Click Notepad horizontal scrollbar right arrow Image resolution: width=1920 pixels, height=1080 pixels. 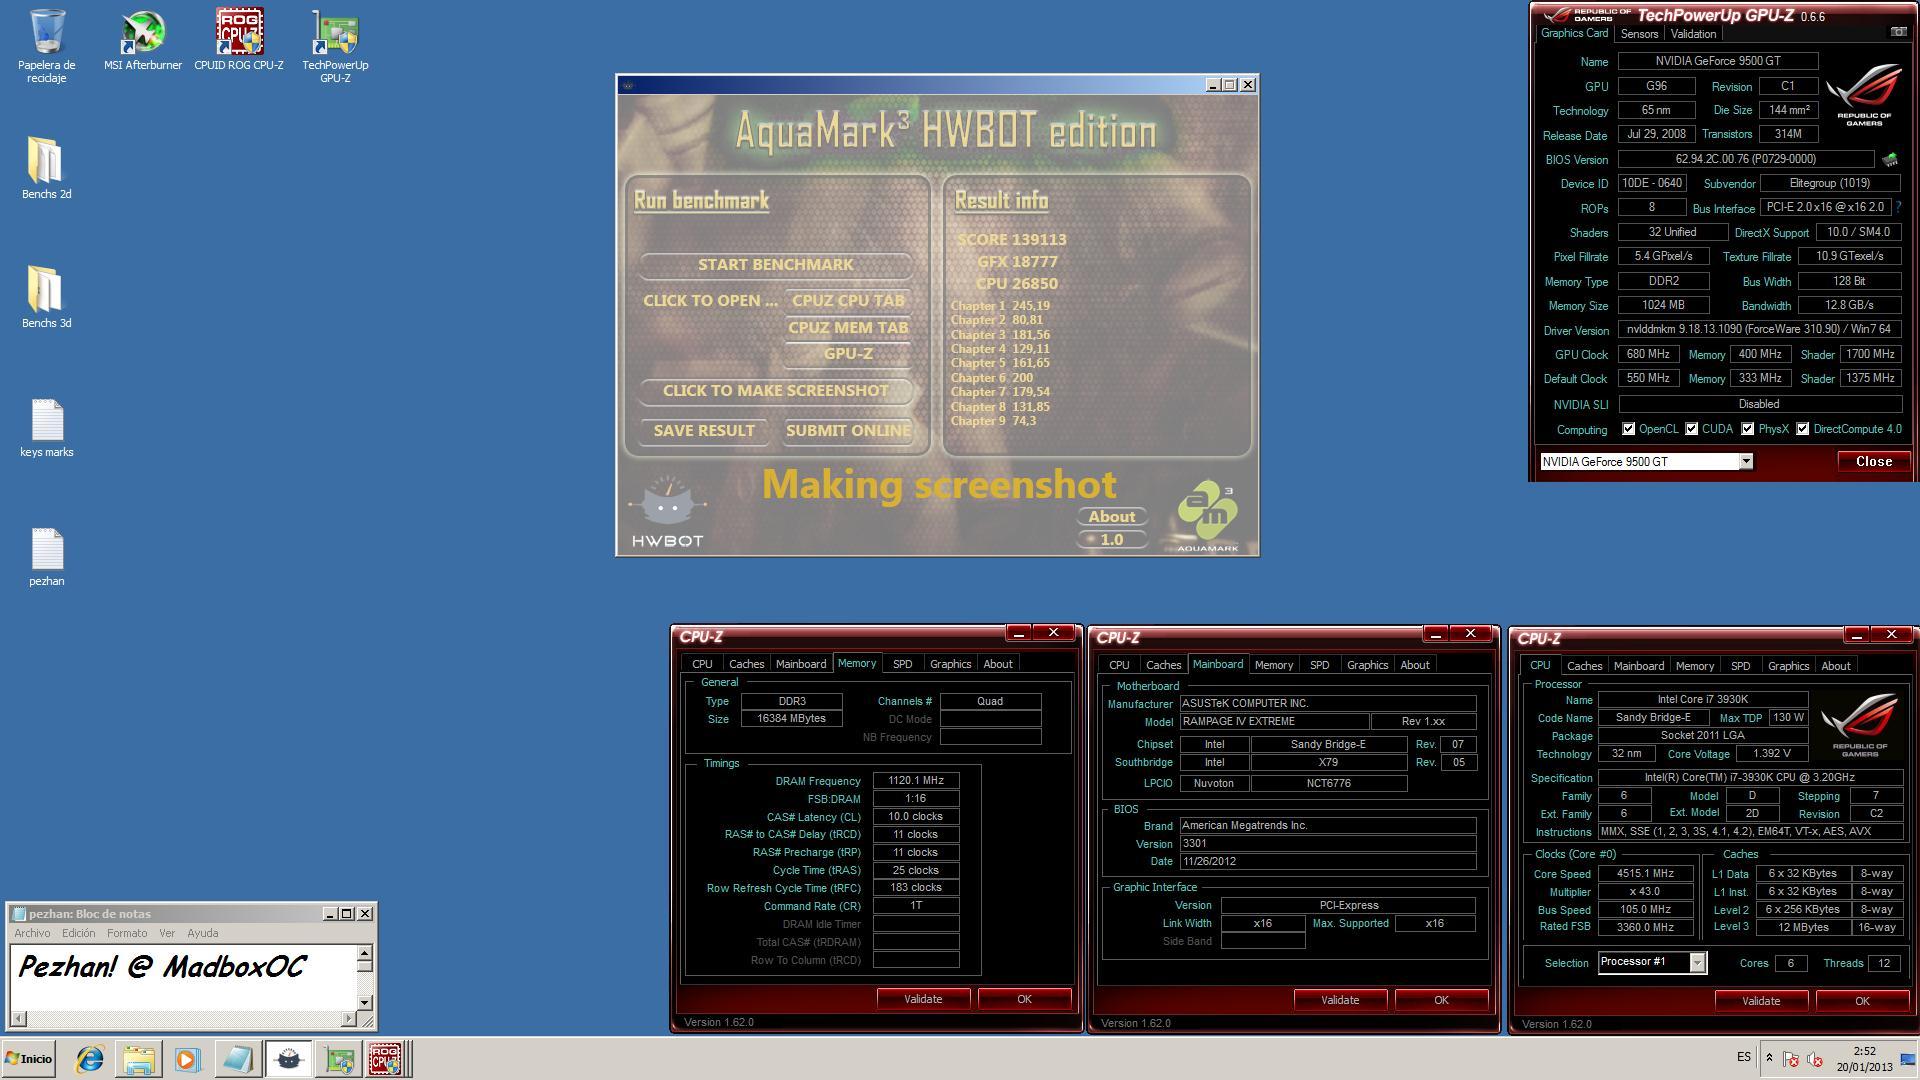(x=349, y=1019)
